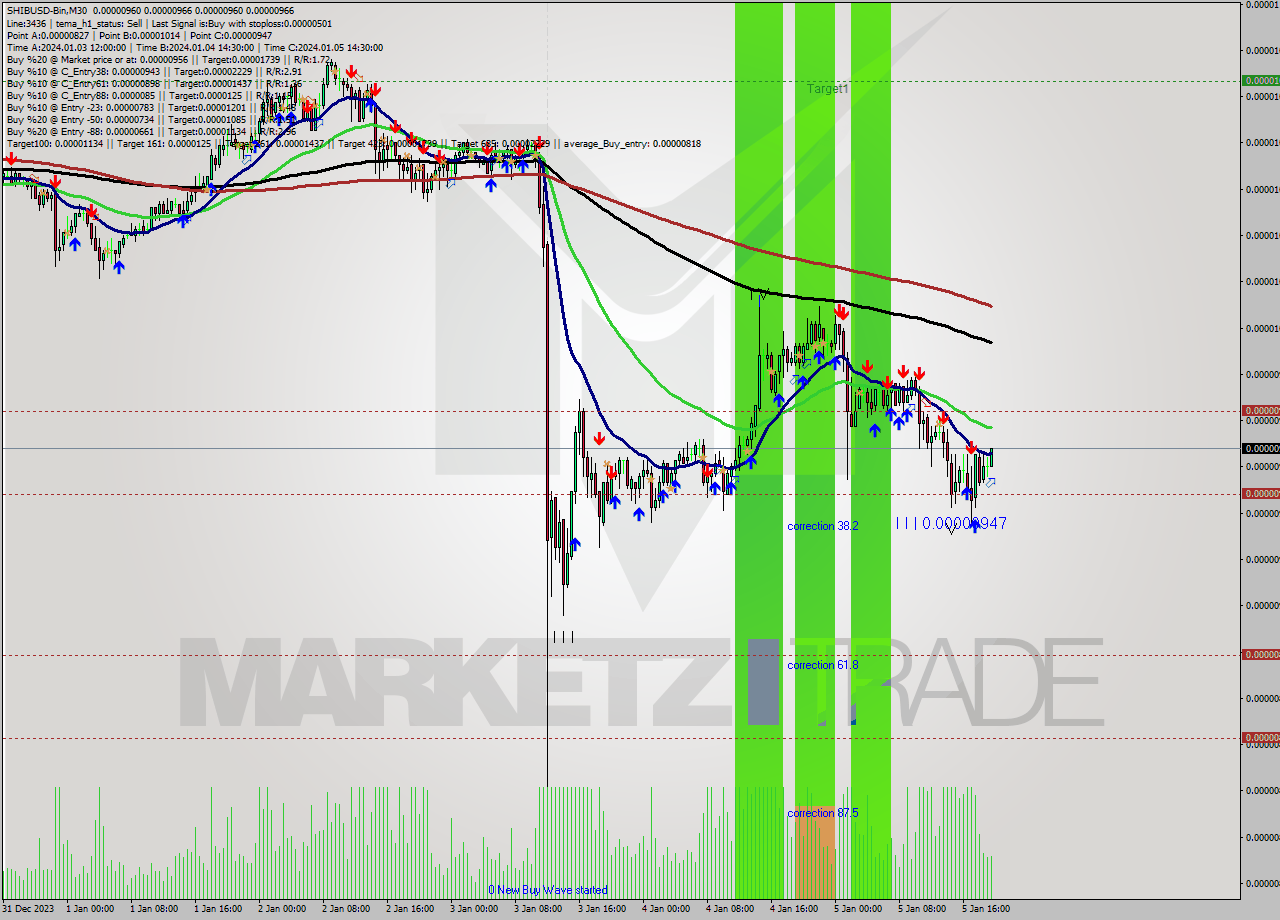1280x920 pixels.
Task: Click the orange segment in the middle green band
Action: tap(815, 852)
